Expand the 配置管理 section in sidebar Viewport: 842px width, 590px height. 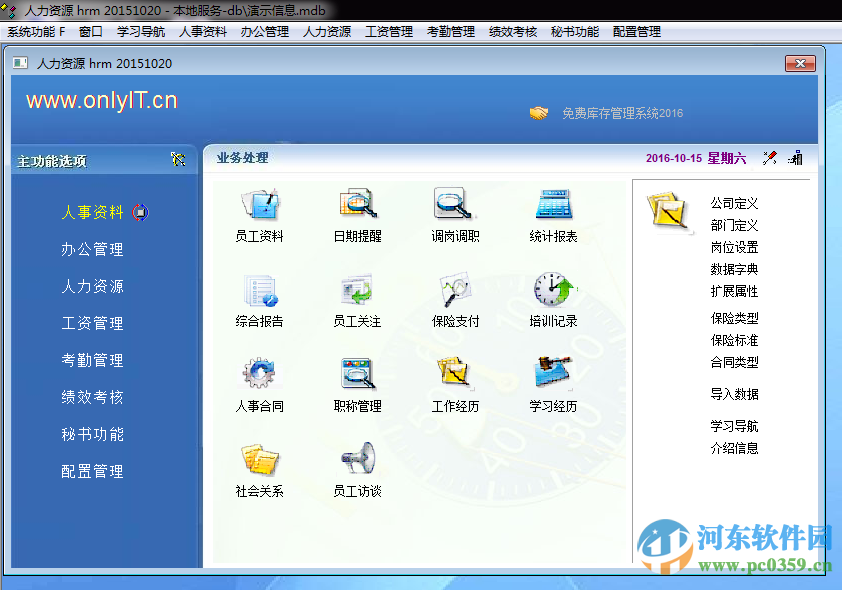tap(92, 471)
